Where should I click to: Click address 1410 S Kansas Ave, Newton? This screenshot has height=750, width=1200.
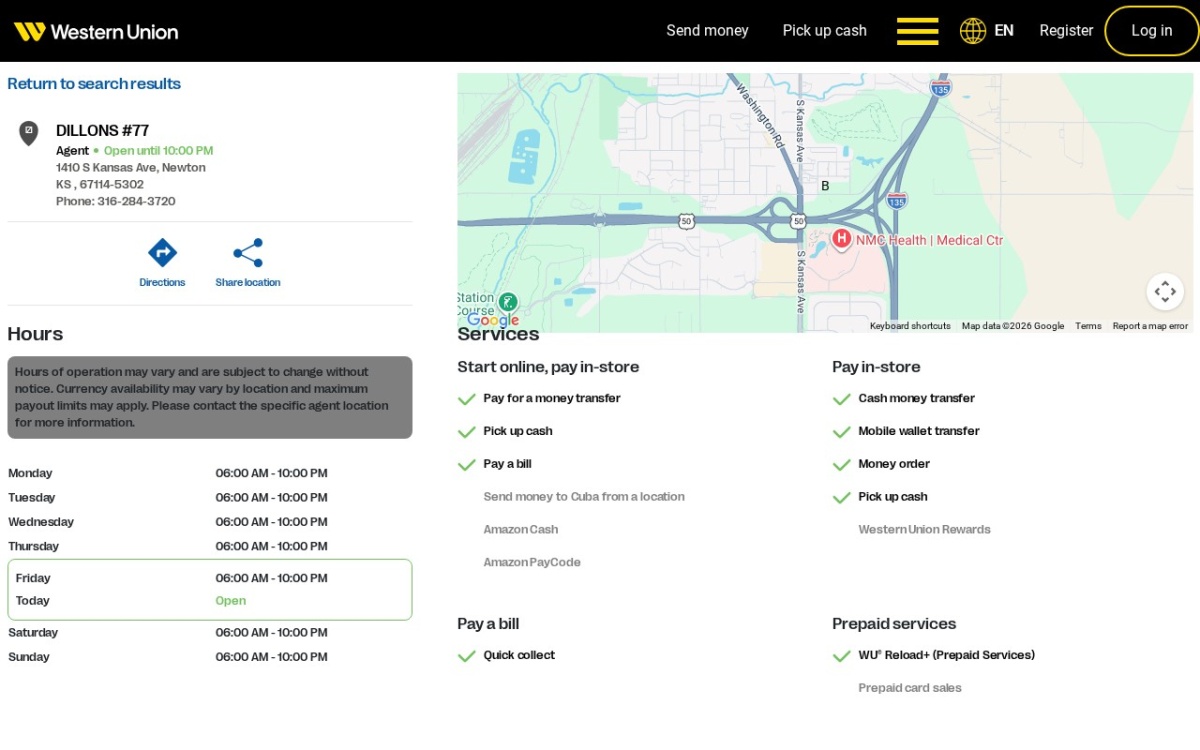point(131,168)
